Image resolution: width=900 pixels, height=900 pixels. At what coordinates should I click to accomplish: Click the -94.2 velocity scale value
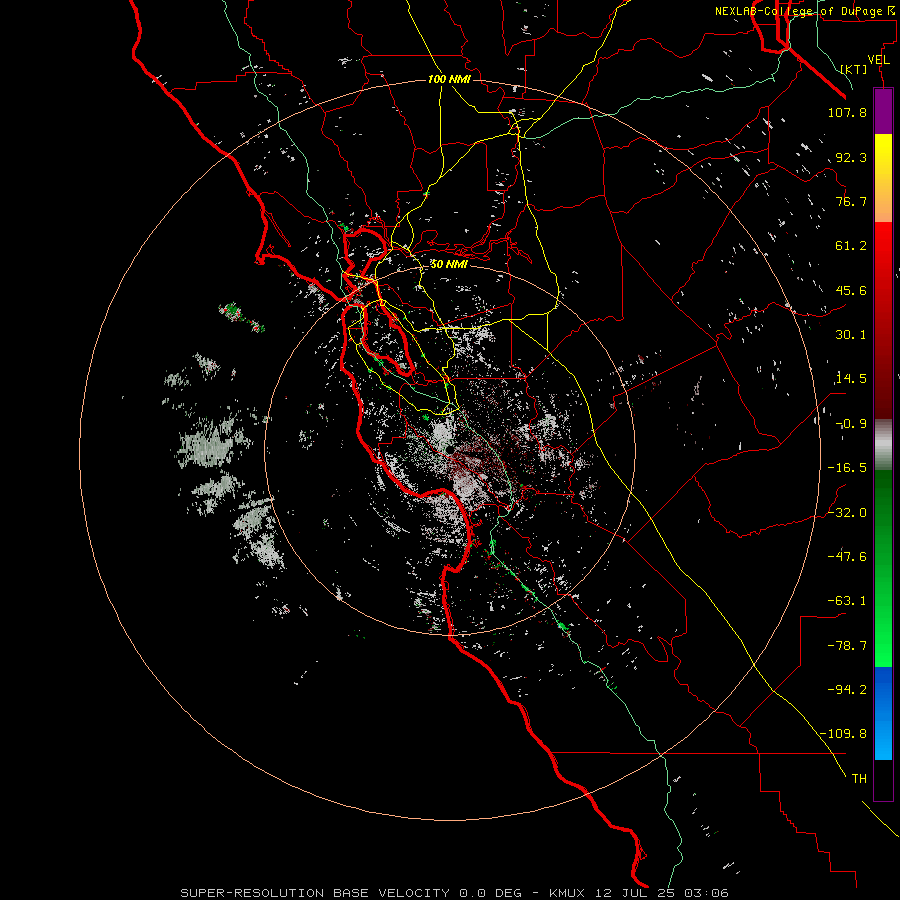847,690
